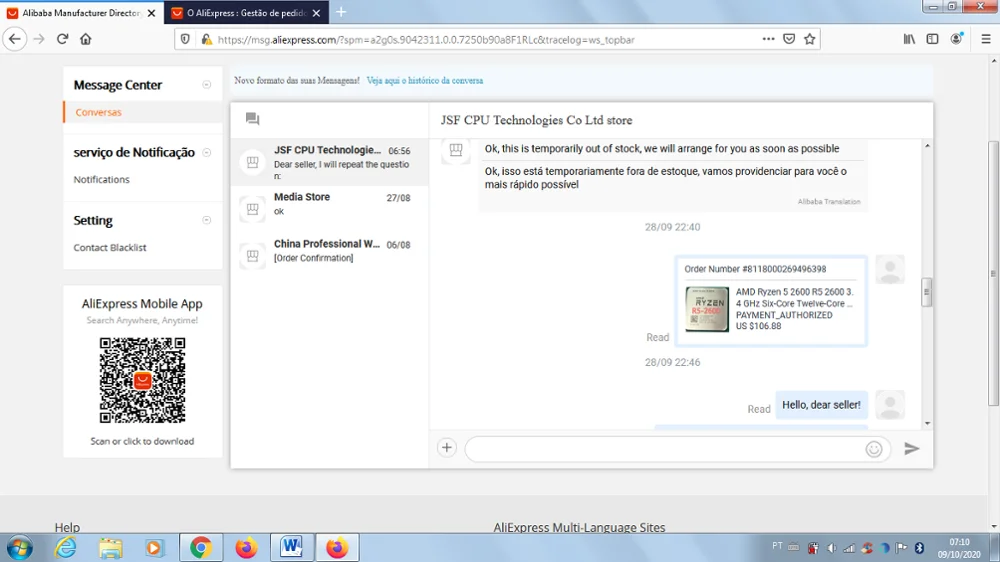Open the browser home page icon

click(x=85, y=39)
